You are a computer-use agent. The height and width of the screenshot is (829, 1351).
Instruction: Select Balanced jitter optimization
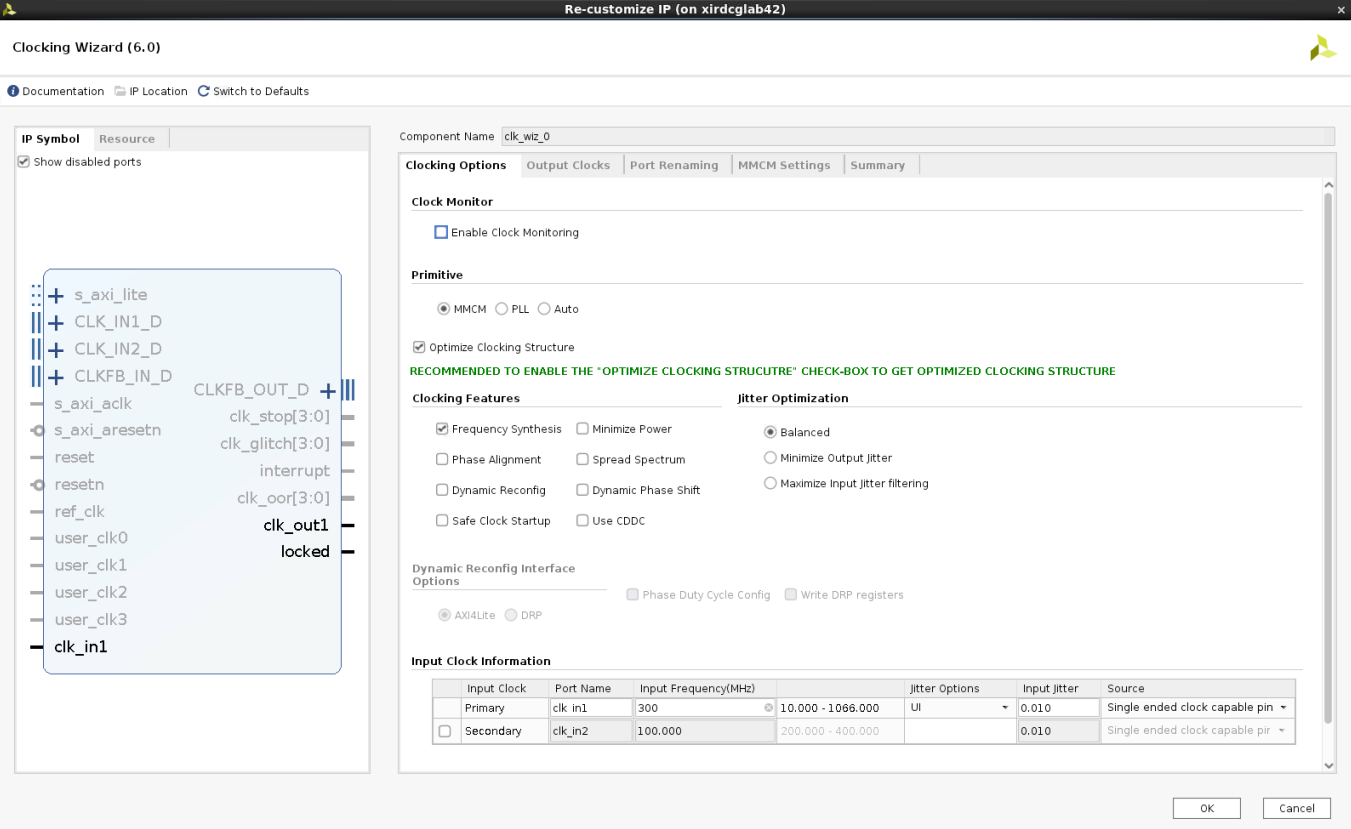tap(770, 432)
